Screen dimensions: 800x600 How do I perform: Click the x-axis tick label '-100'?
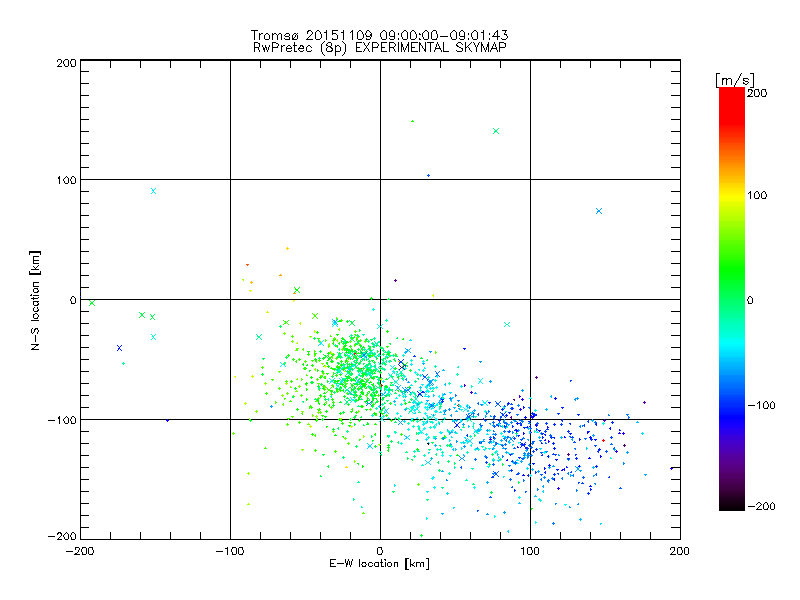[x=230, y=551]
